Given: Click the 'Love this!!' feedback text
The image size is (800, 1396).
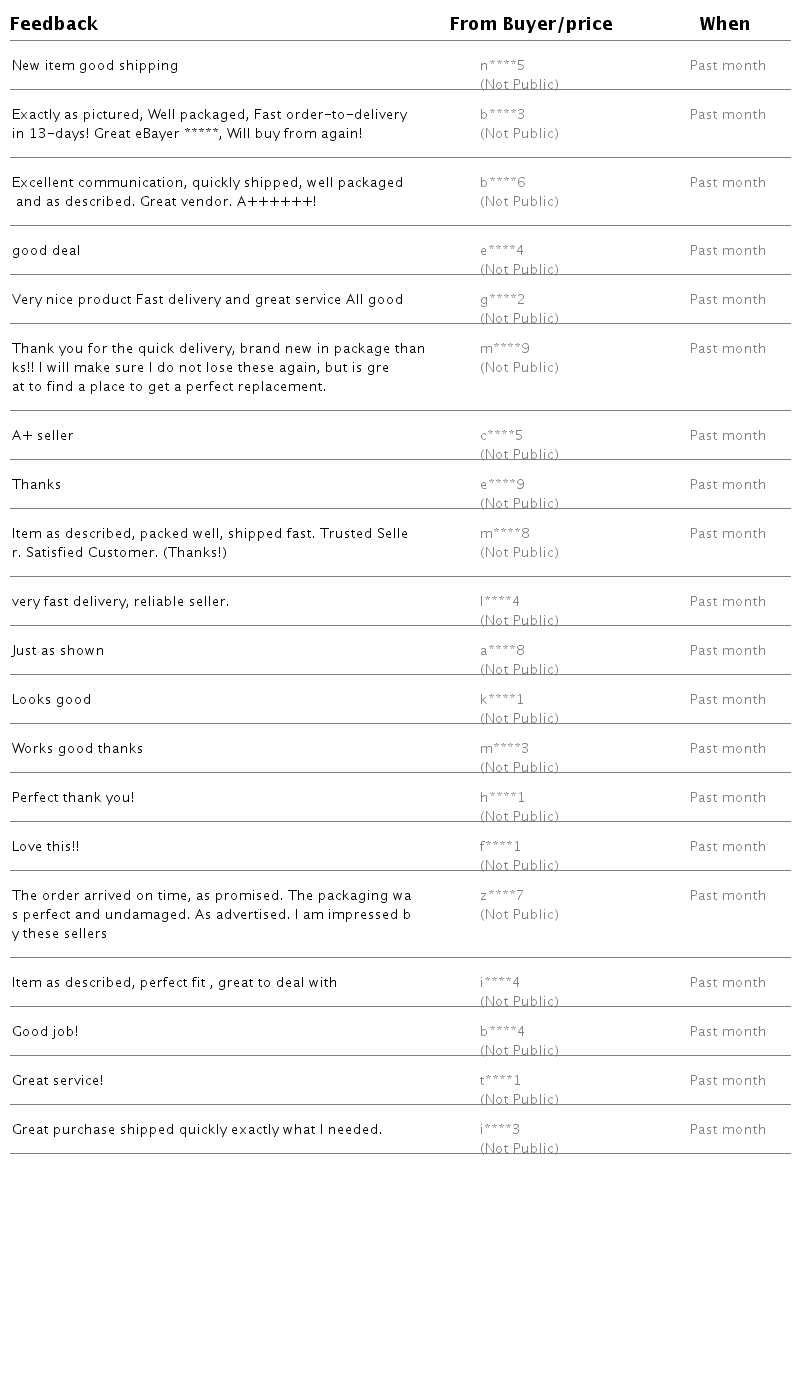Looking at the screenshot, I should (x=45, y=847).
